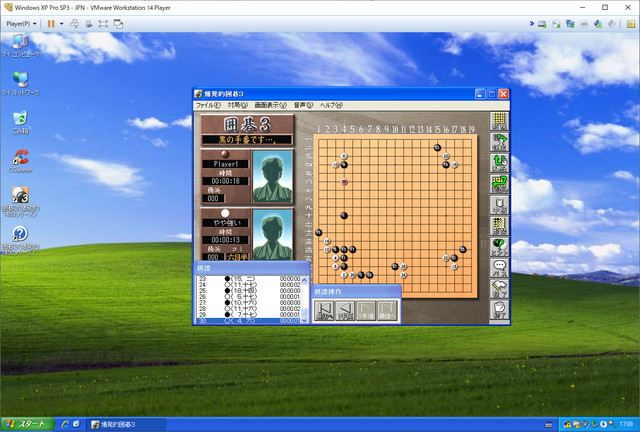Click Internet Explorer quick launch icon

64,424
